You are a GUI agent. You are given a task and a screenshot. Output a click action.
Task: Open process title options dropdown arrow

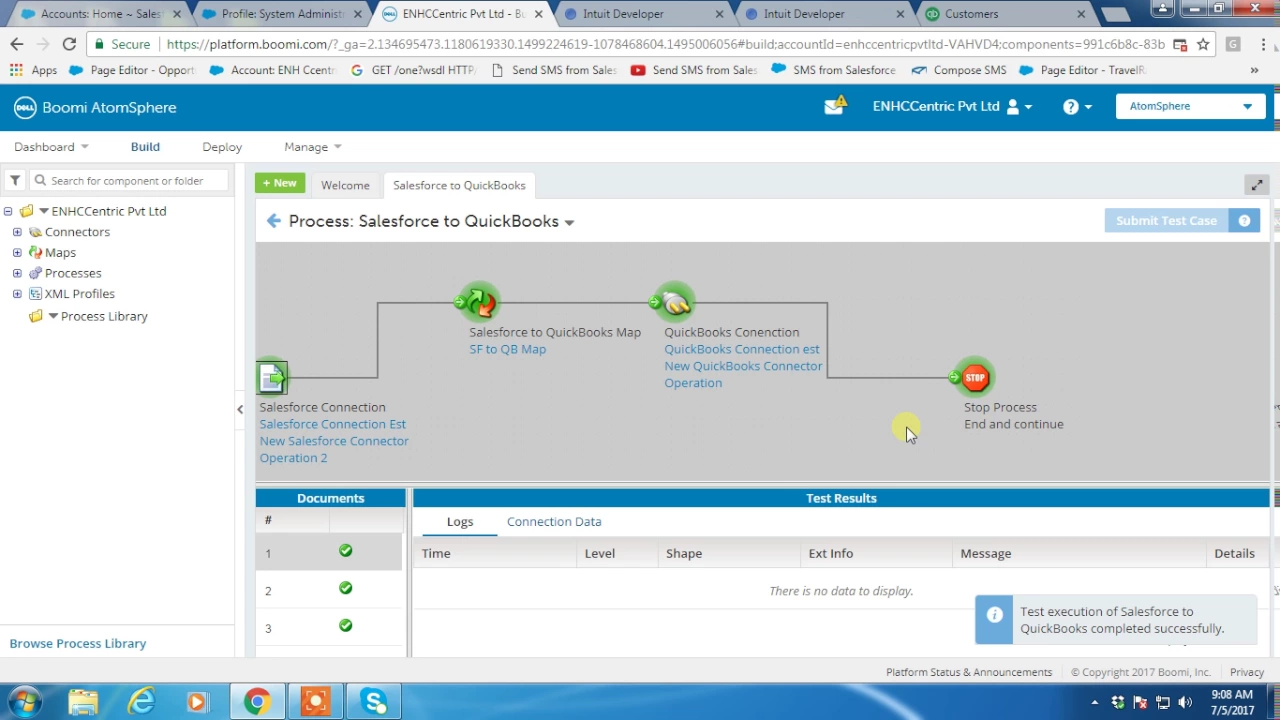click(x=569, y=222)
